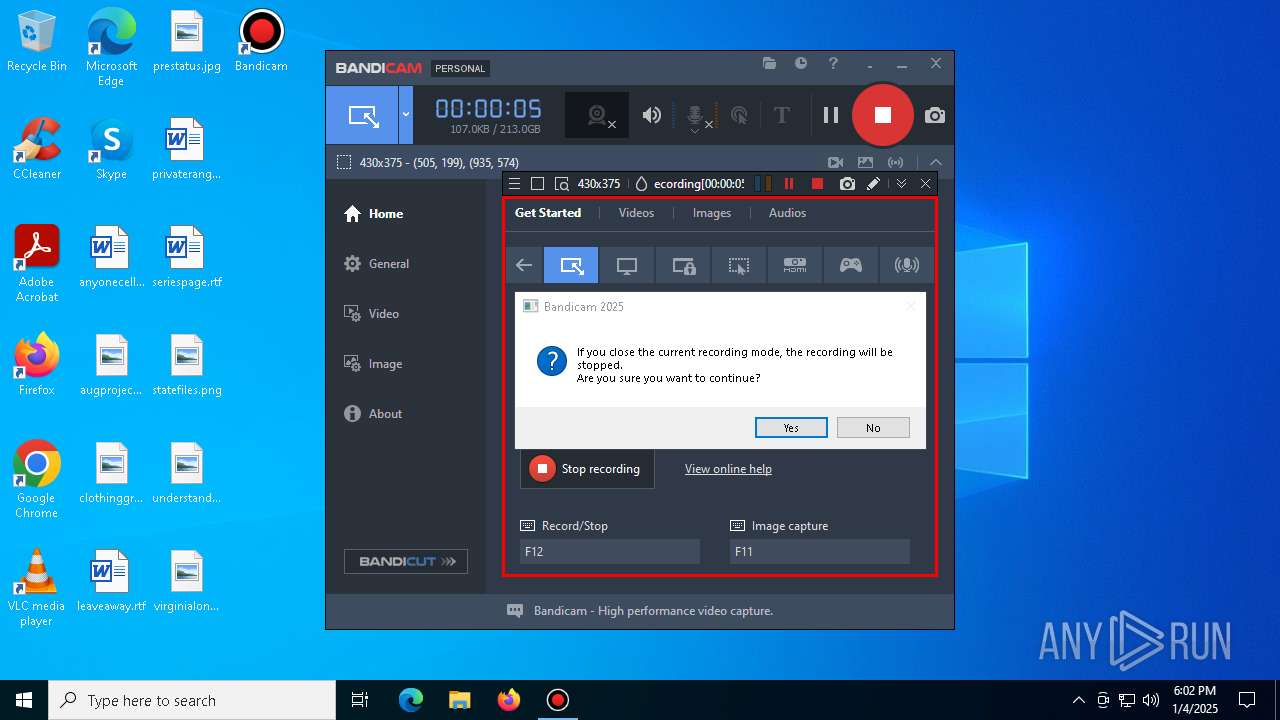Stop recording using the big red button

[x=882, y=115]
